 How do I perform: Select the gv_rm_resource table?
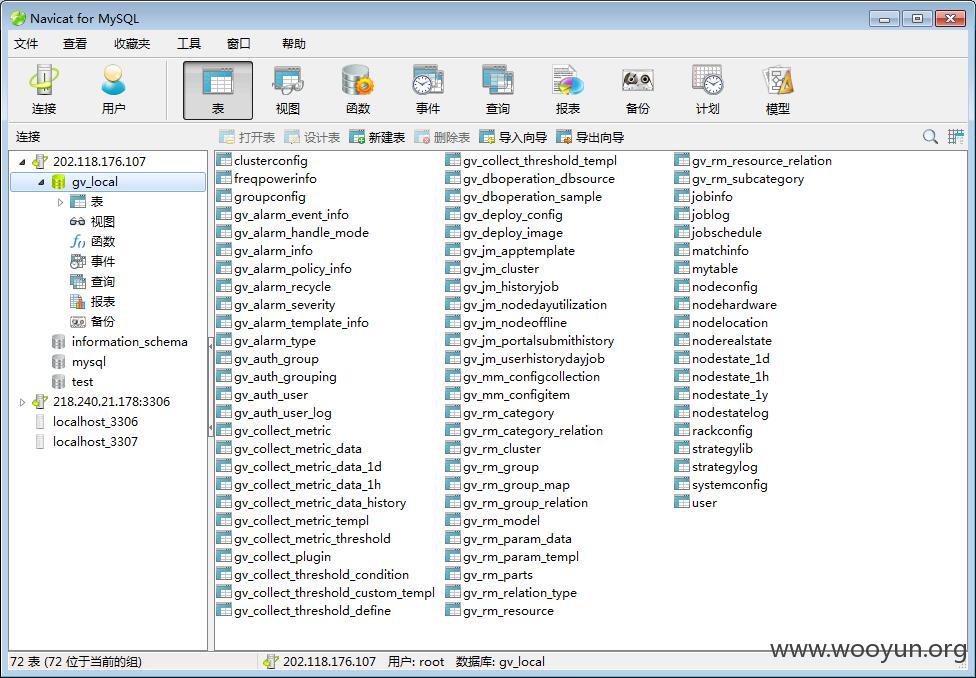click(500, 611)
